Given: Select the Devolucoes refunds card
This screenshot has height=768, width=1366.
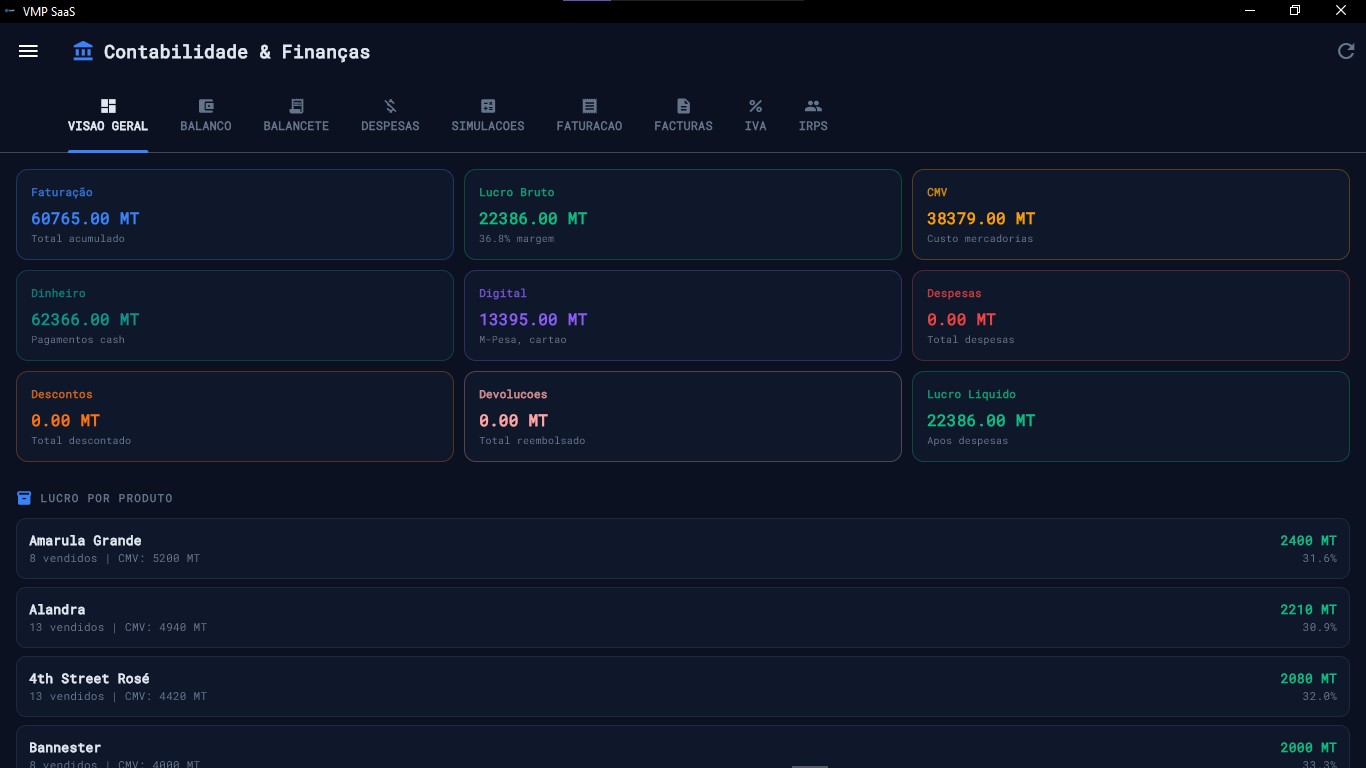Looking at the screenshot, I should point(683,416).
